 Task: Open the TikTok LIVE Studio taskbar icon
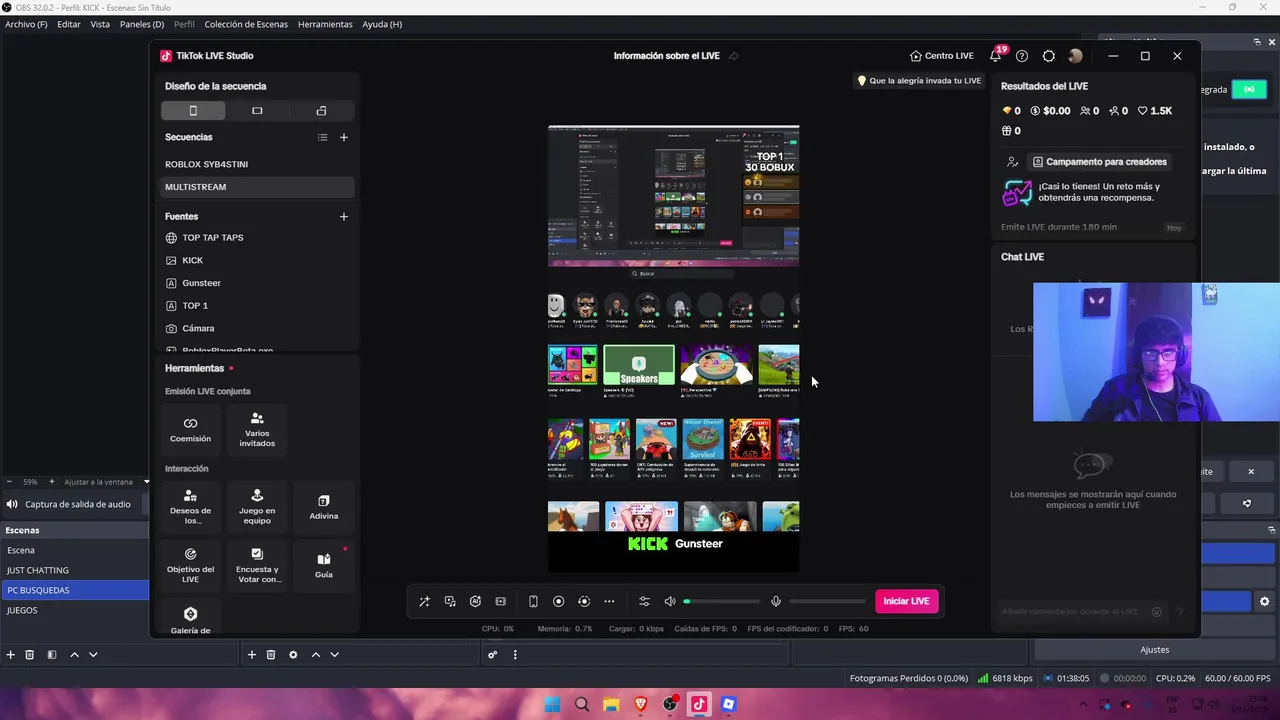click(x=699, y=704)
